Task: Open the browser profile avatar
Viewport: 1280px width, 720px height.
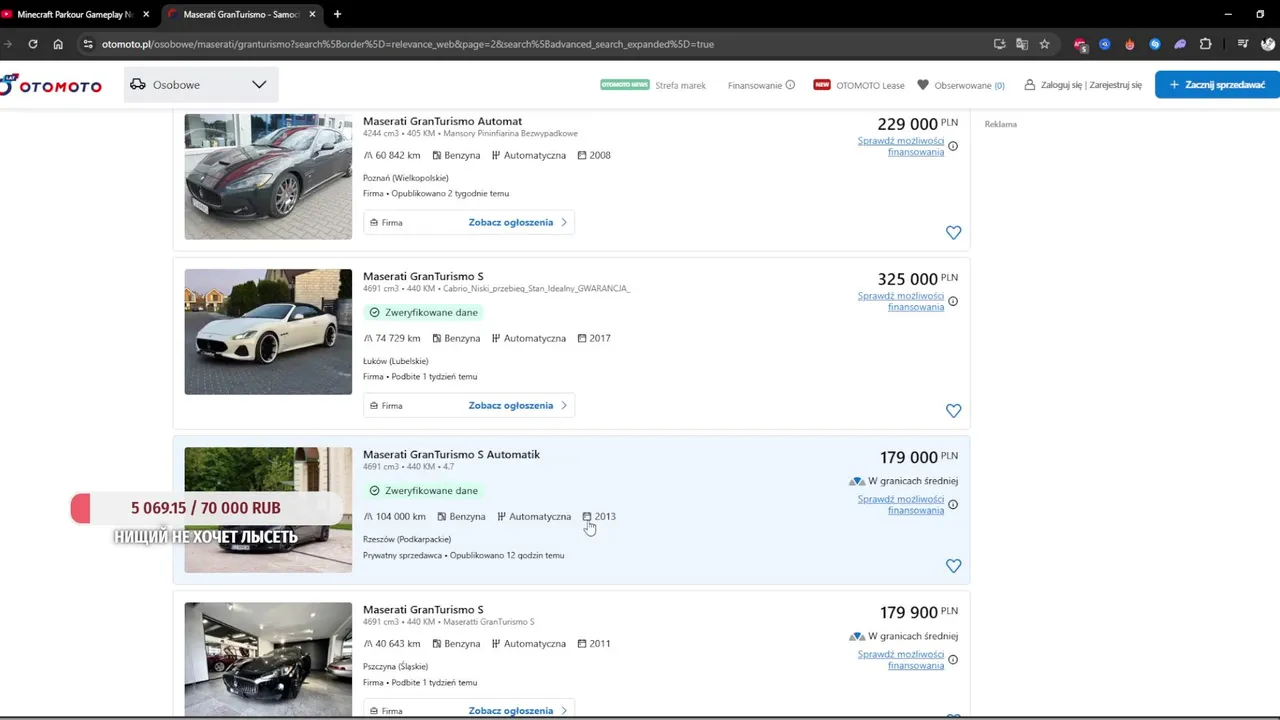Action: point(1269,44)
